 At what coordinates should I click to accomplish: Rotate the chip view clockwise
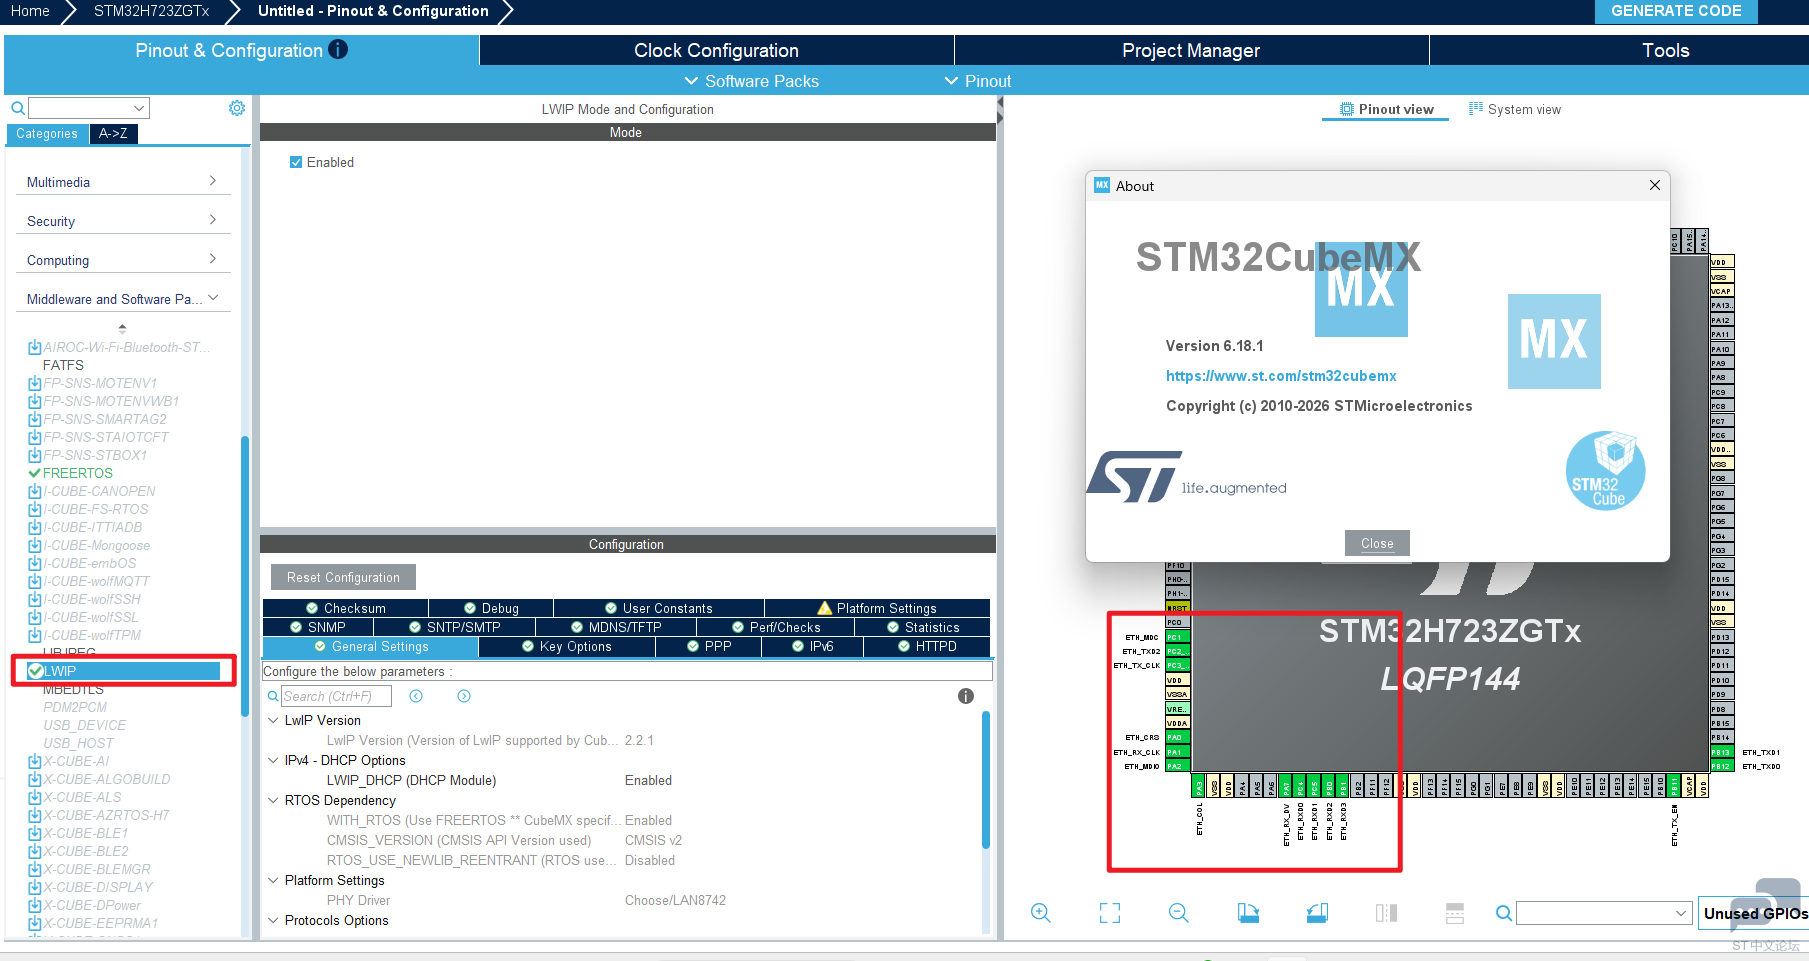pyautogui.click(x=1248, y=913)
